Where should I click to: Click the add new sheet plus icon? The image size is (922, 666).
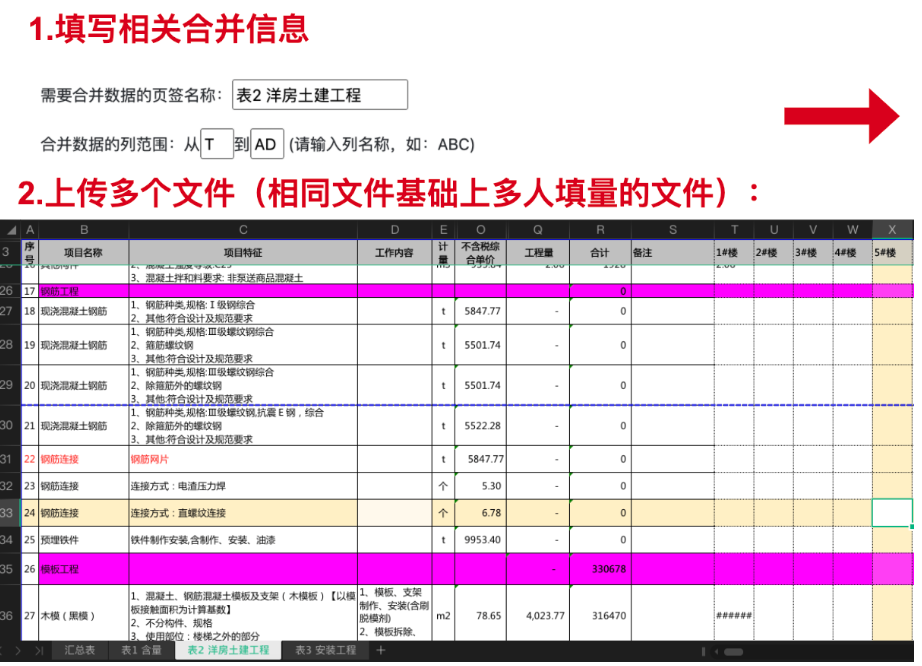[380, 651]
